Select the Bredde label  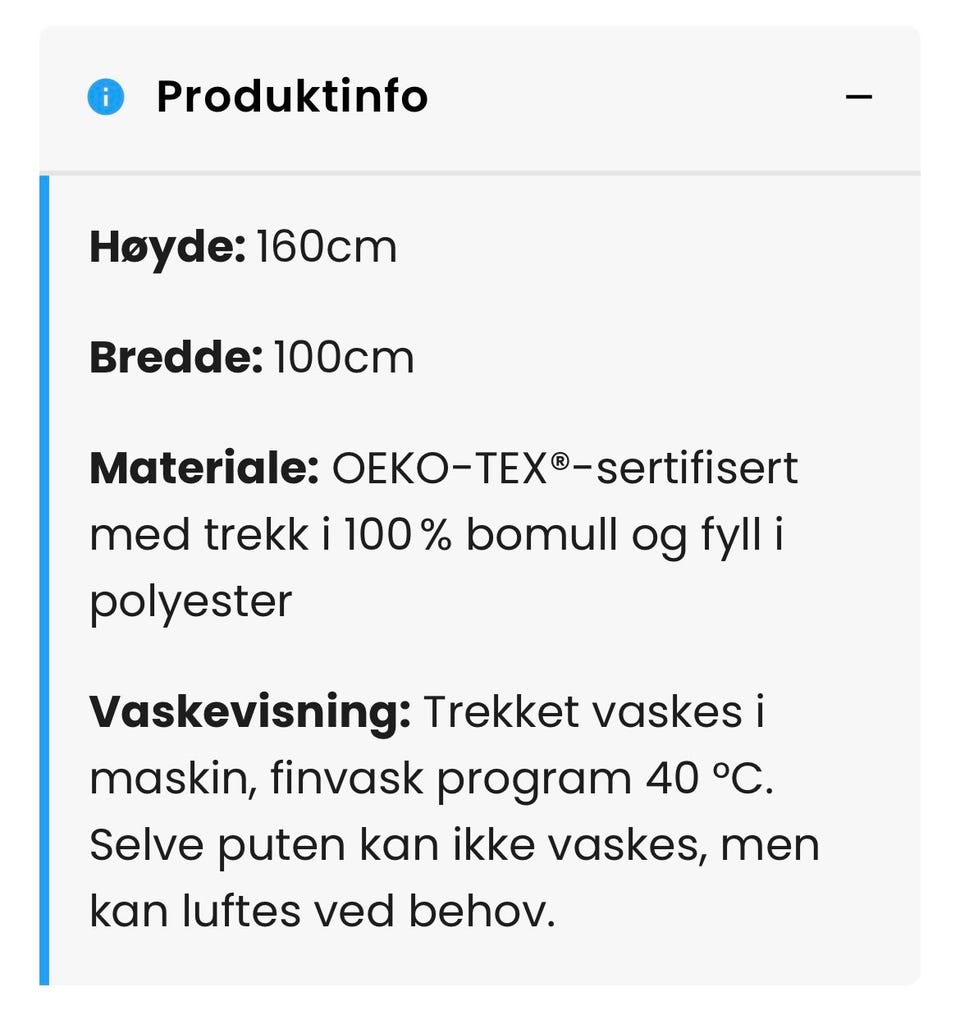click(x=176, y=358)
